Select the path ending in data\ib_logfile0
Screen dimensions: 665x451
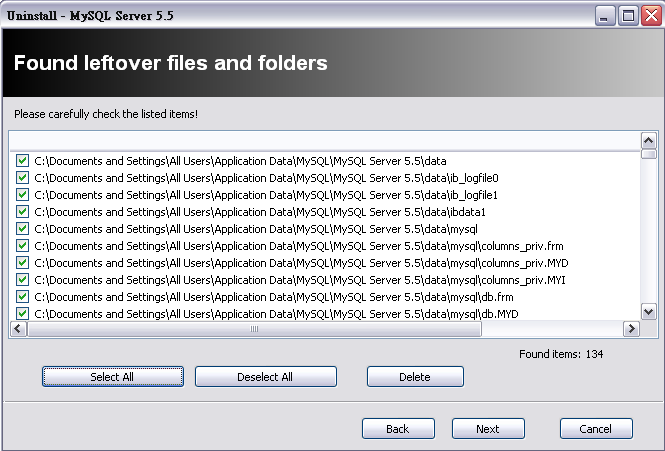(266, 178)
